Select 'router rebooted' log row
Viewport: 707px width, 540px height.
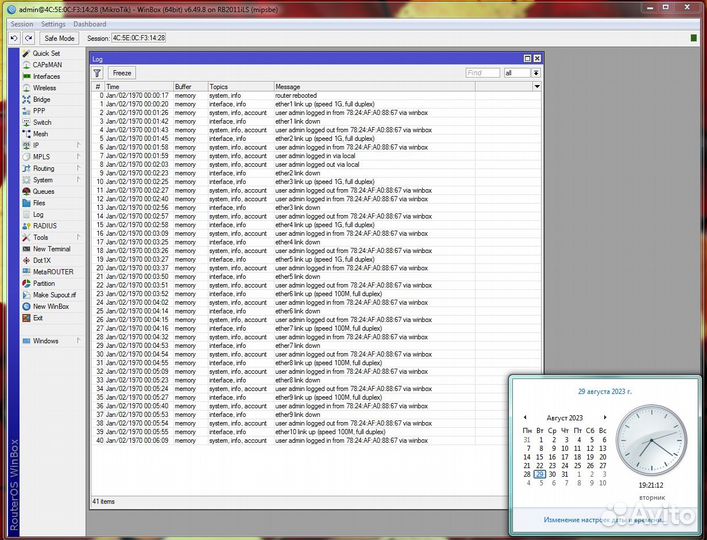316,96
